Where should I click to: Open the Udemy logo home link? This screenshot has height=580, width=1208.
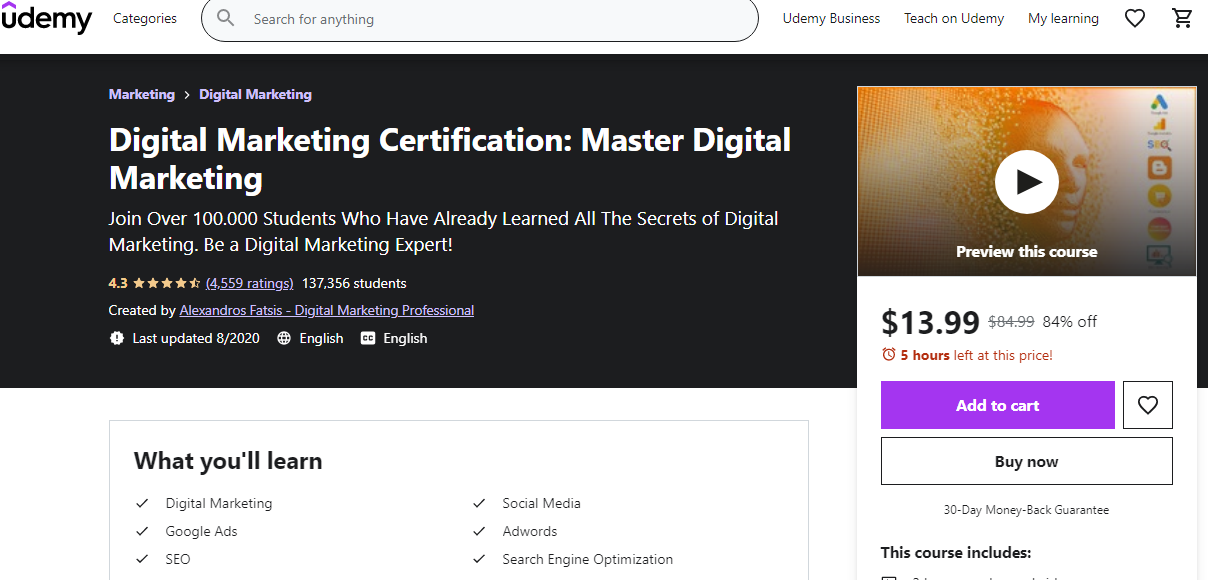click(x=46, y=18)
